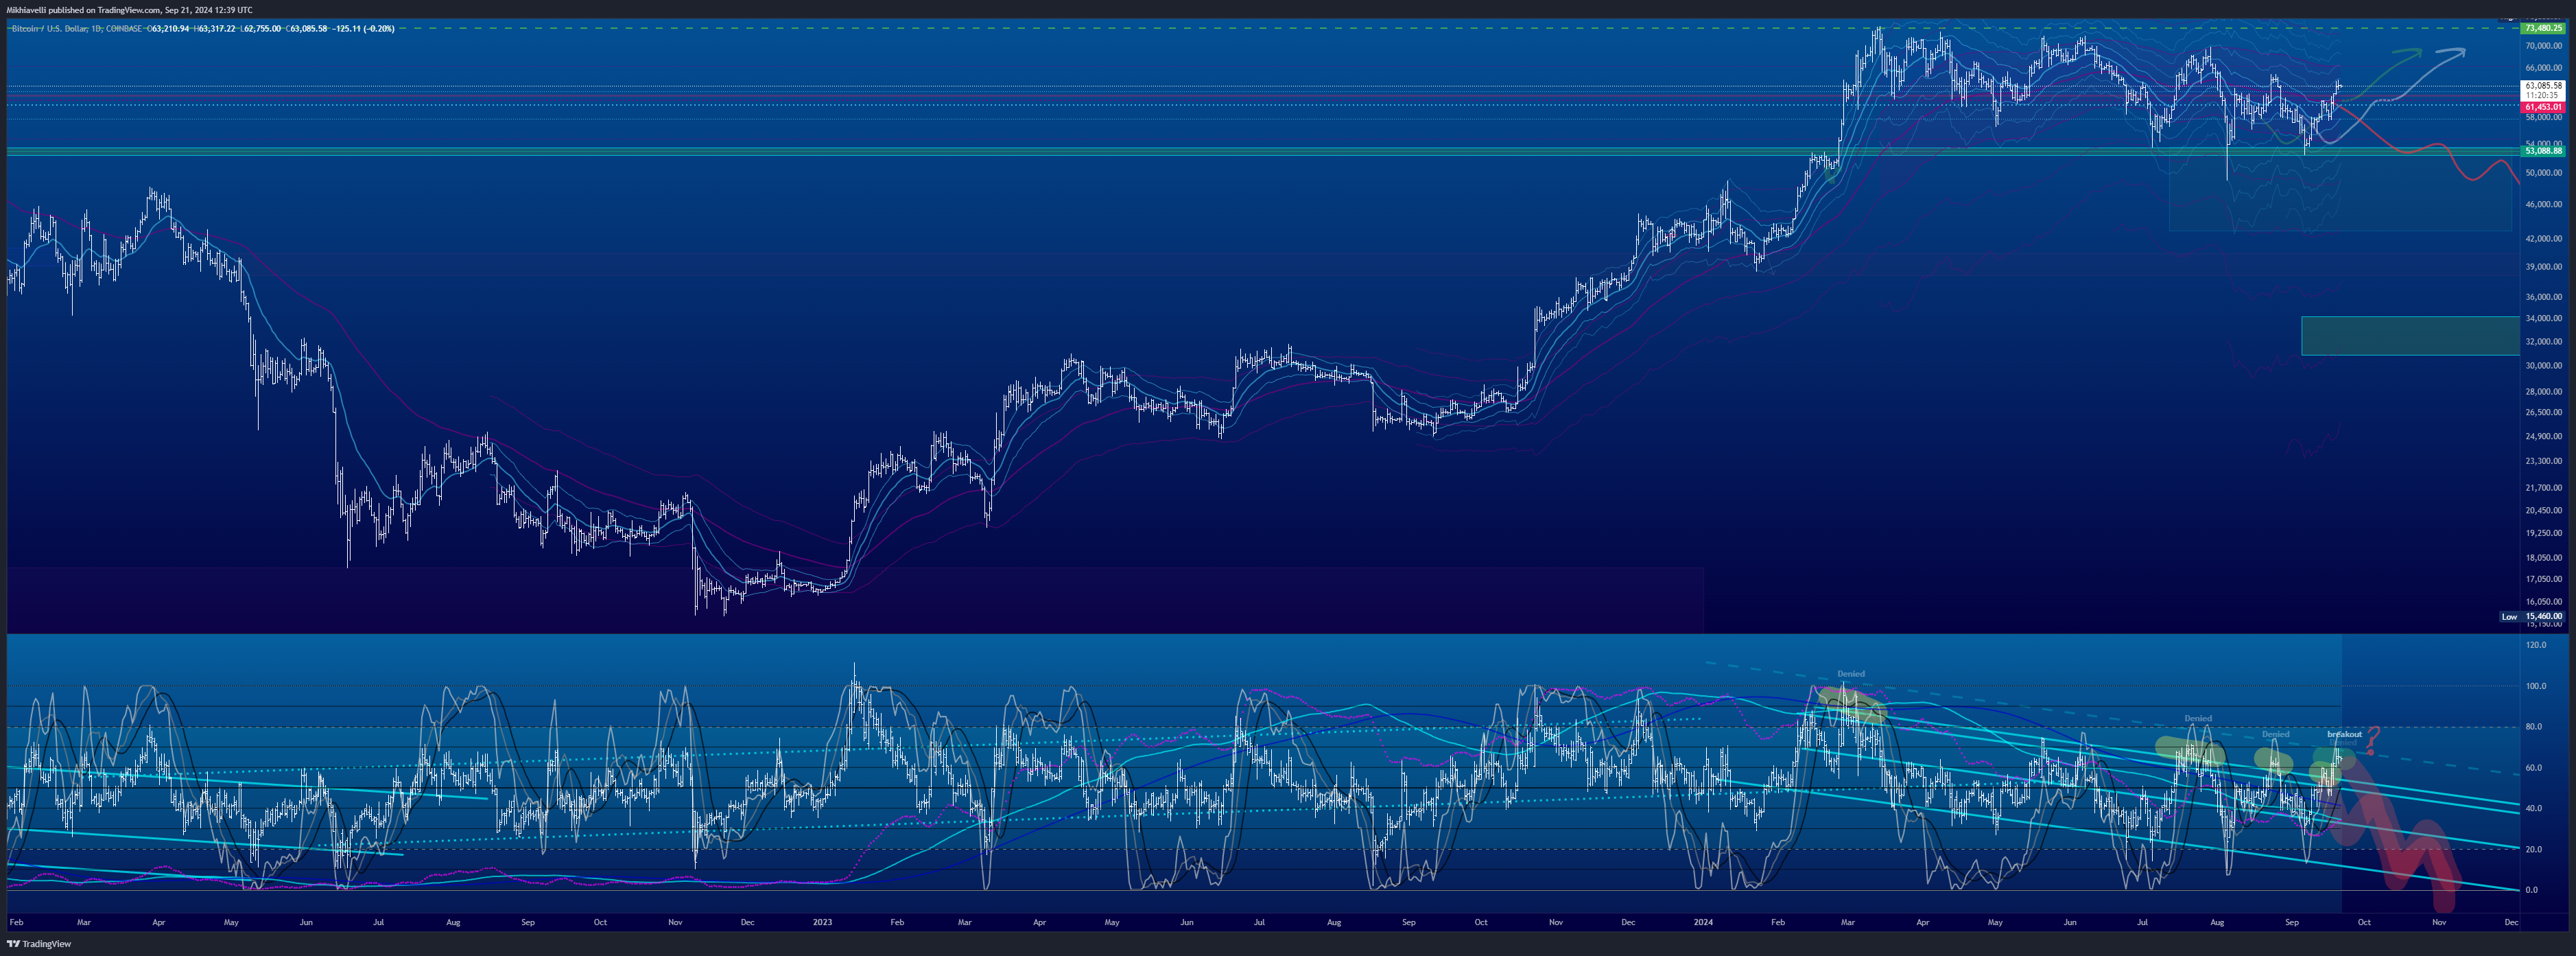2576x956 pixels.
Task: Click the close value C63,085.58
Action: click(x=307, y=28)
